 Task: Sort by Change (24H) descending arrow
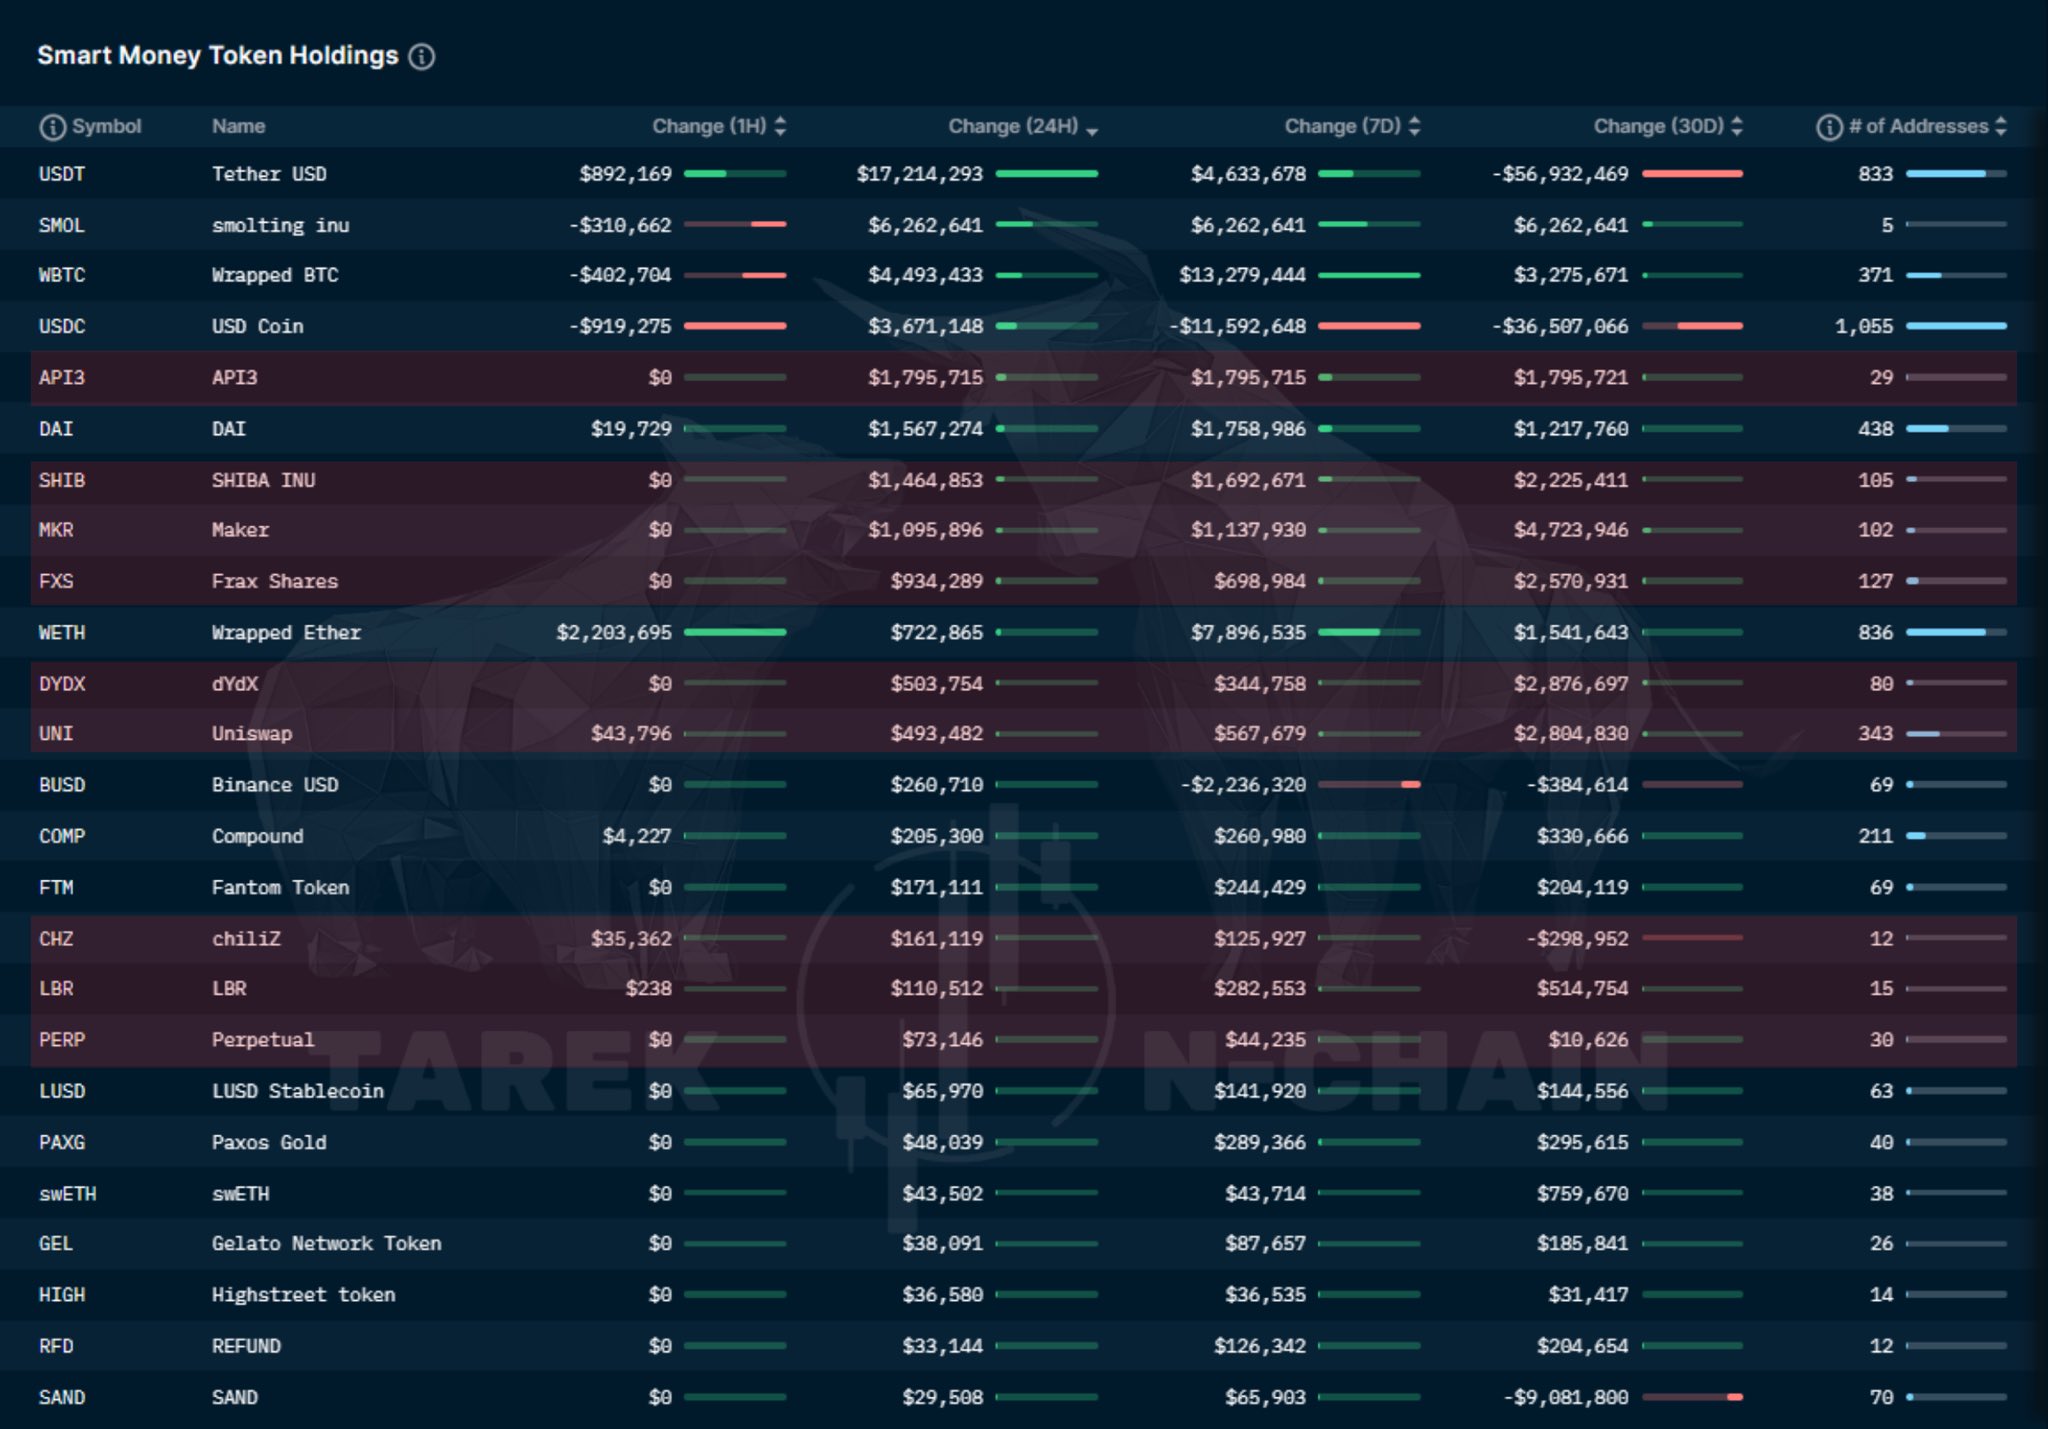click(x=1091, y=131)
